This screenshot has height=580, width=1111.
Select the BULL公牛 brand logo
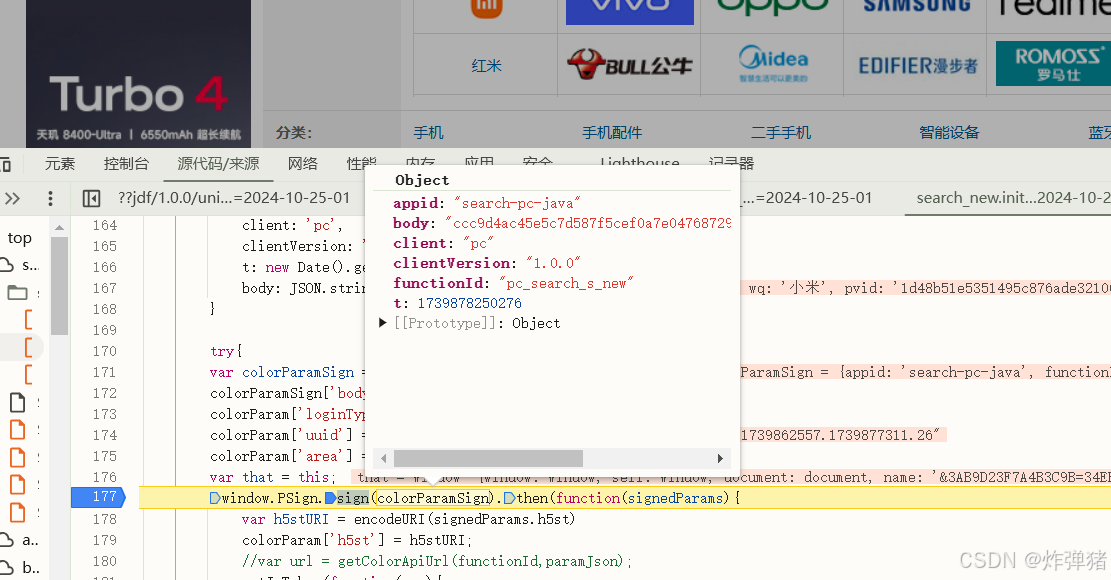coord(629,64)
